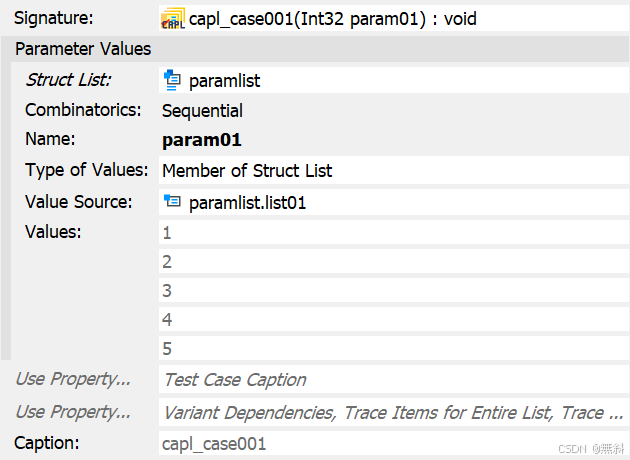Select value 5 in the Values list
Image resolution: width=630 pixels, height=460 pixels.
392,349
